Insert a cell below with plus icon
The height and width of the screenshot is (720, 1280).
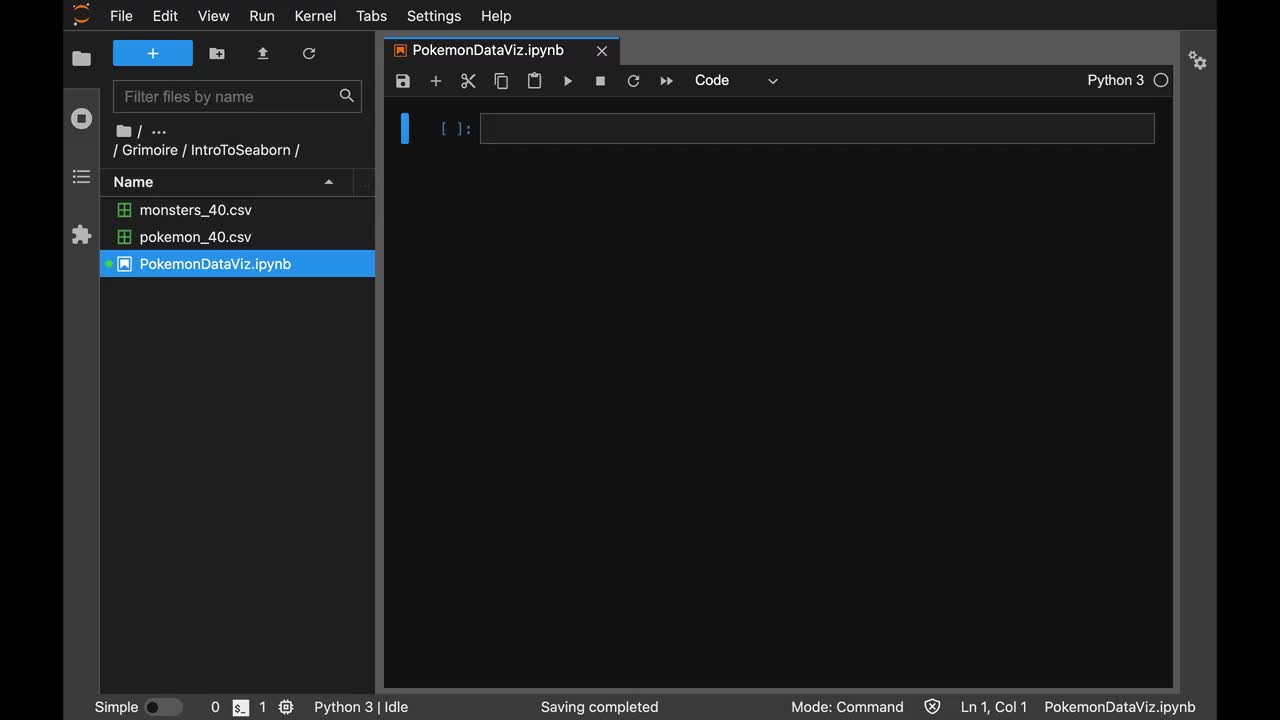tap(436, 81)
